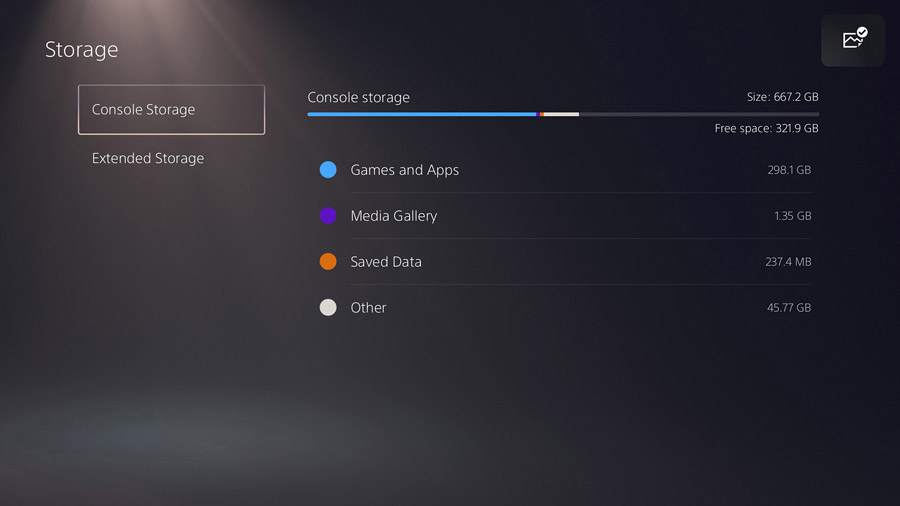
Task: Click the Storage page title
Action: pos(82,50)
